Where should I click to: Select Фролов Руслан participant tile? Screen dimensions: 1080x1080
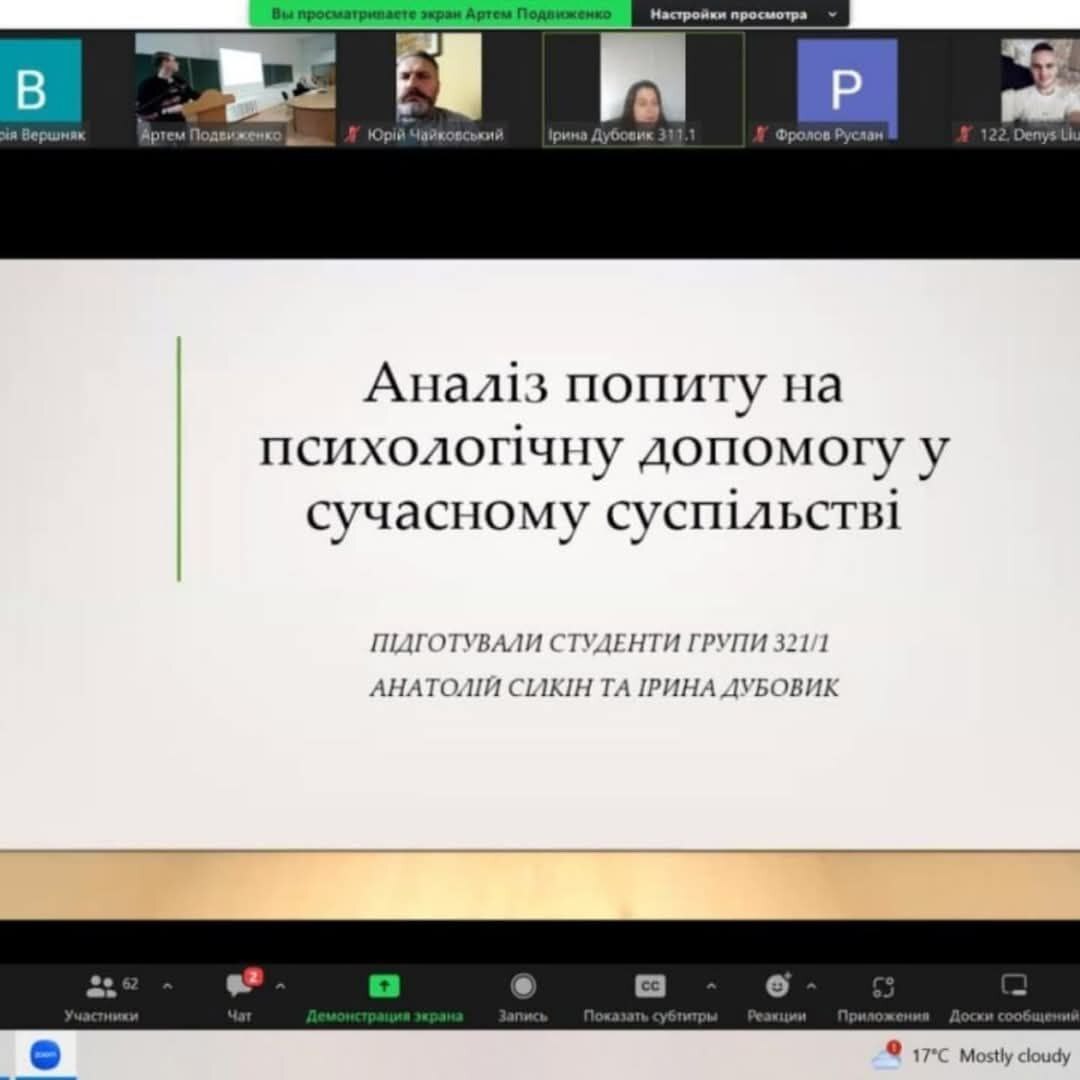(x=846, y=87)
